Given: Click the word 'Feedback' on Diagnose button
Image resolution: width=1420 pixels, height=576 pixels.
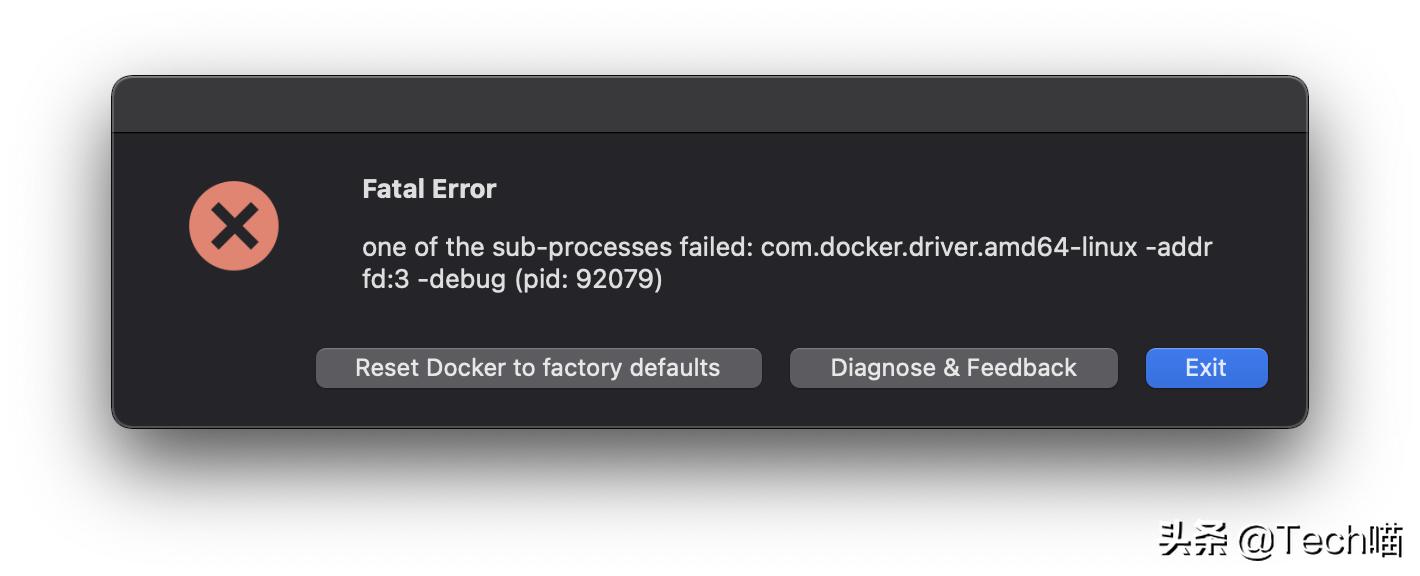Looking at the screenshot, I should click(x=1022, y=368).
